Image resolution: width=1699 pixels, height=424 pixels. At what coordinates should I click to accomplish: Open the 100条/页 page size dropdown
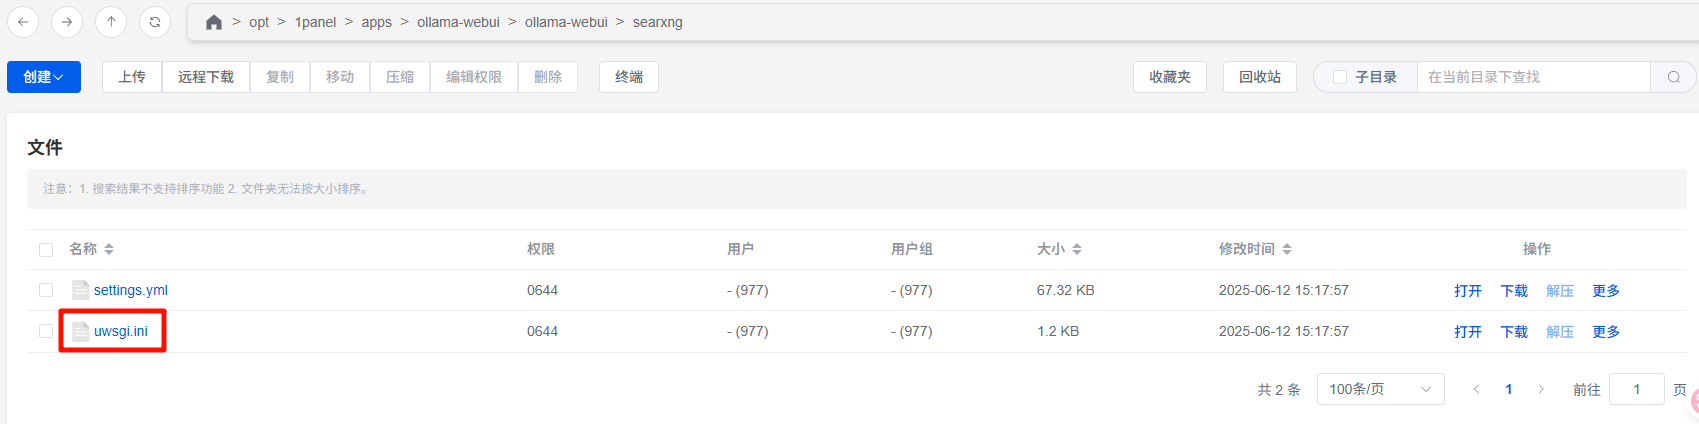[x=1380, y=389]
